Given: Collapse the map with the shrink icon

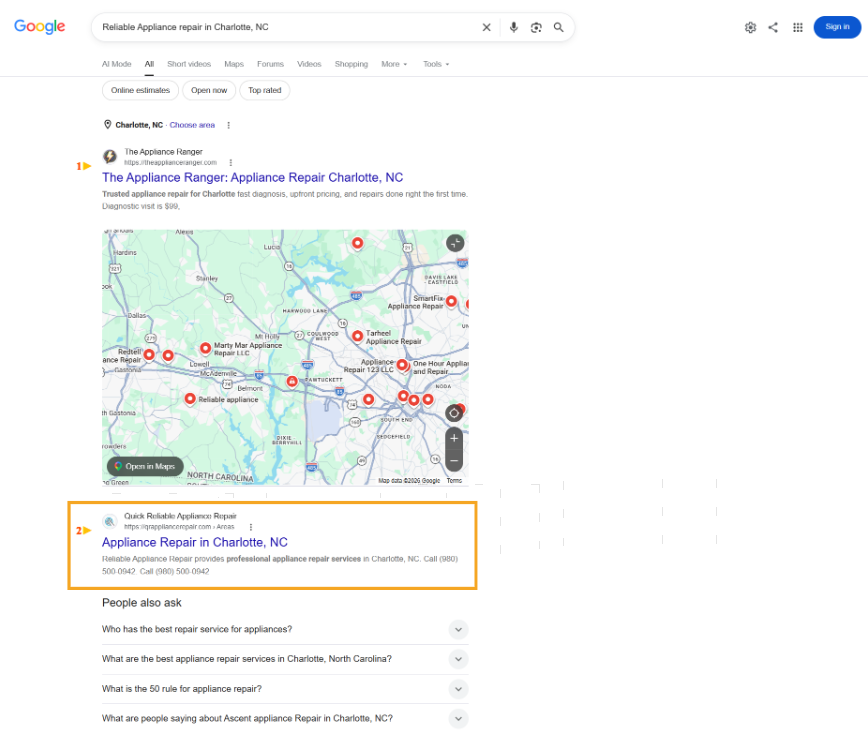Looking at the screenshot, I should coord(455,243).
